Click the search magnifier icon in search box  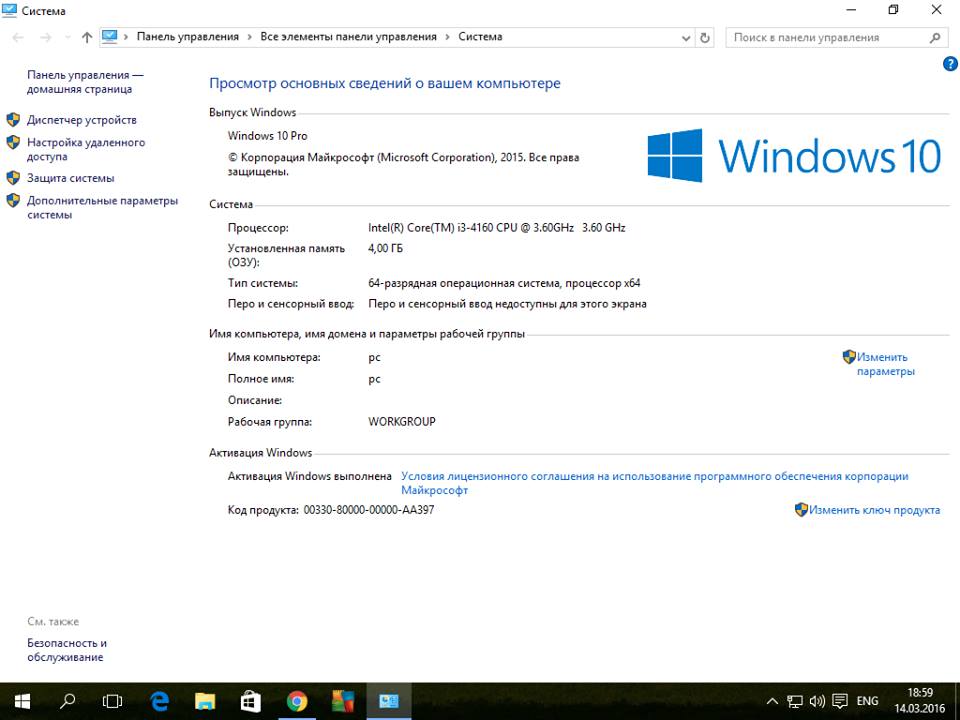[x=934, y=38]
